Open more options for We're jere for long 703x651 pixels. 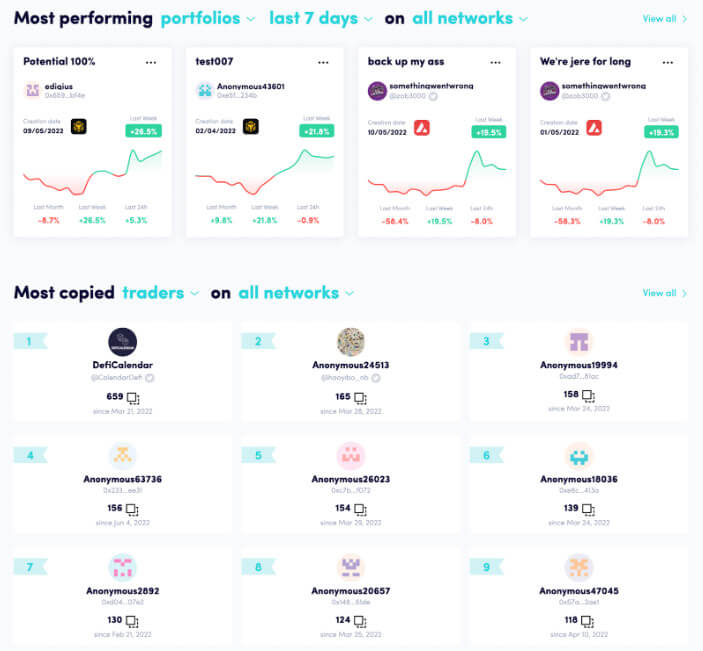669,62
